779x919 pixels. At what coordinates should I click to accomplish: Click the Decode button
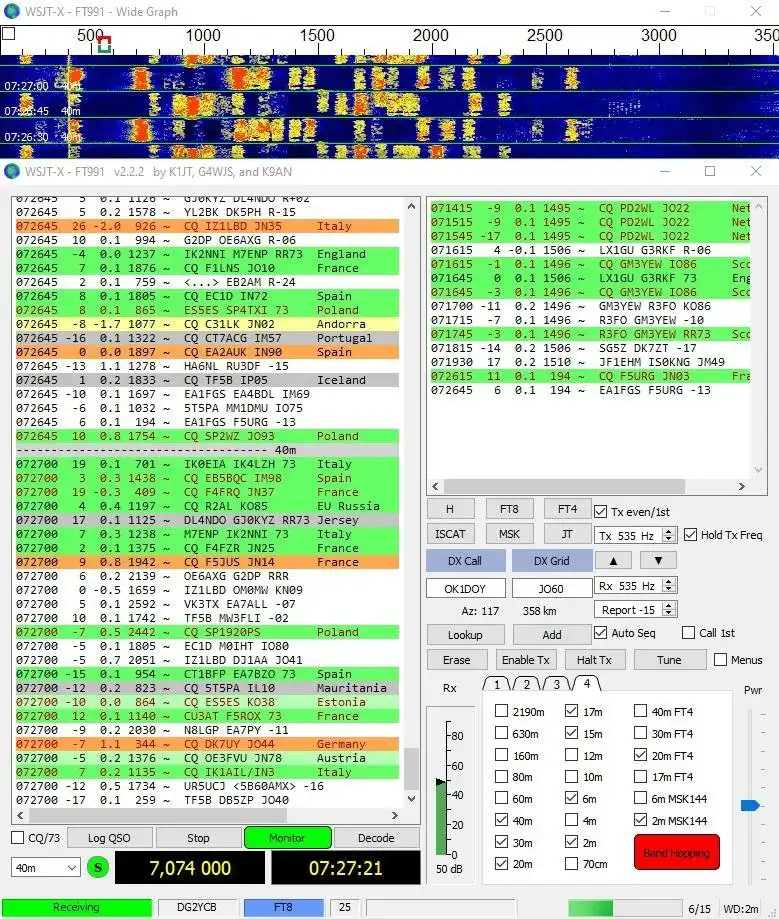pos(376,838)
